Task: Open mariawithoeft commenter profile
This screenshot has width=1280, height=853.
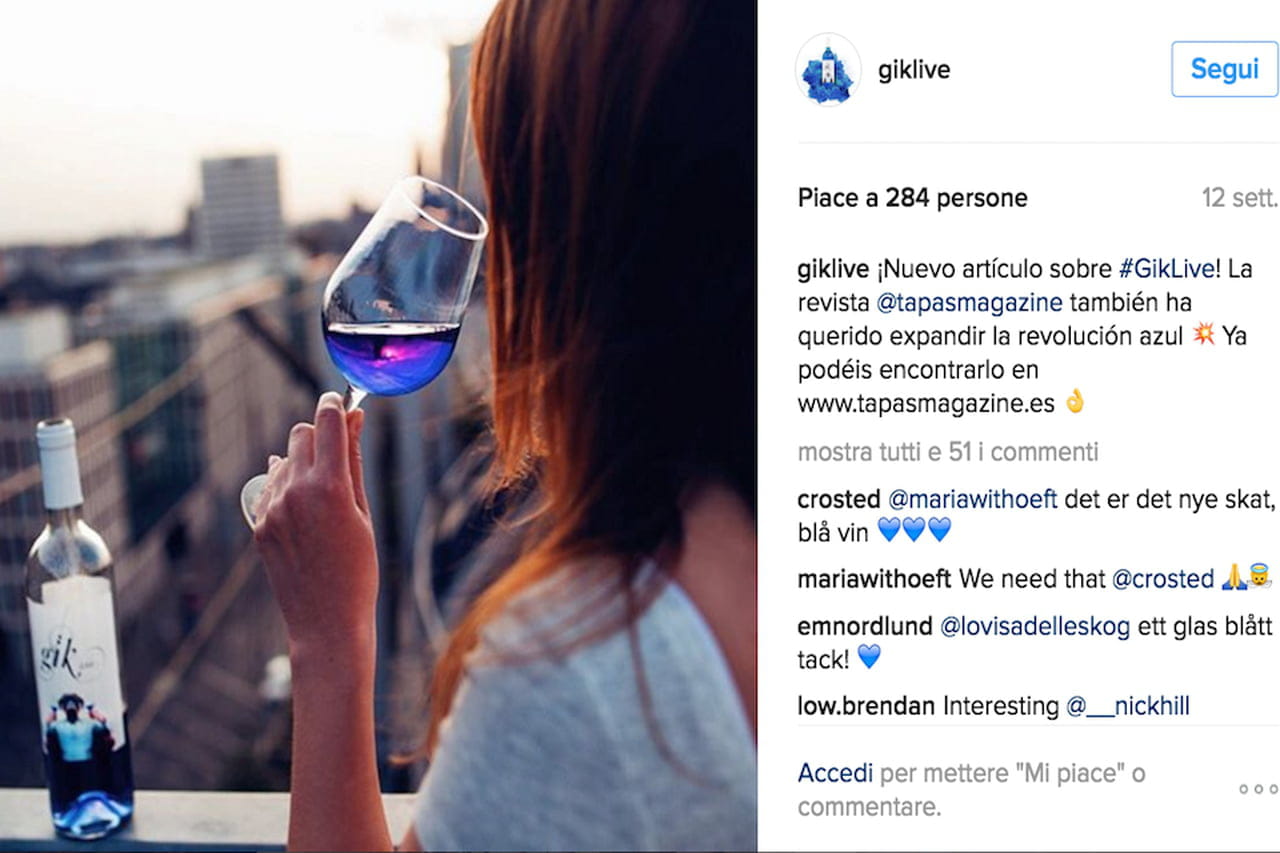Action: [x=874, y=578]
